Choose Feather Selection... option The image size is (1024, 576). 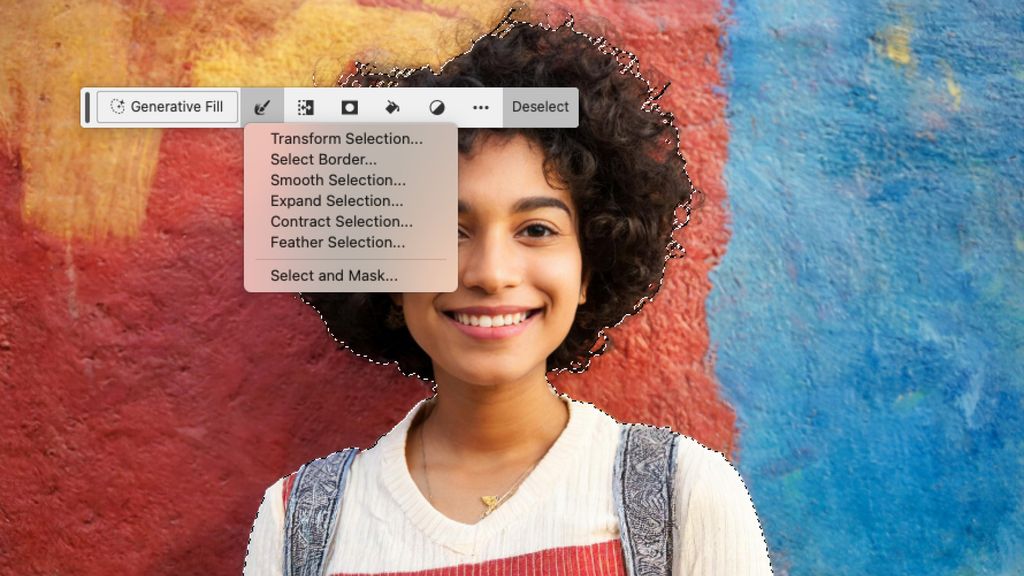tap(337, 242)
